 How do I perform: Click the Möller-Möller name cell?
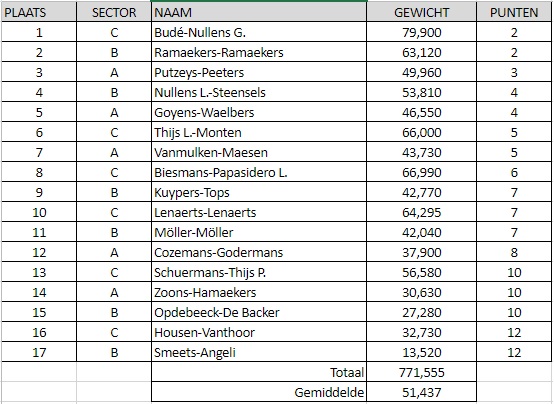point(259,232)
